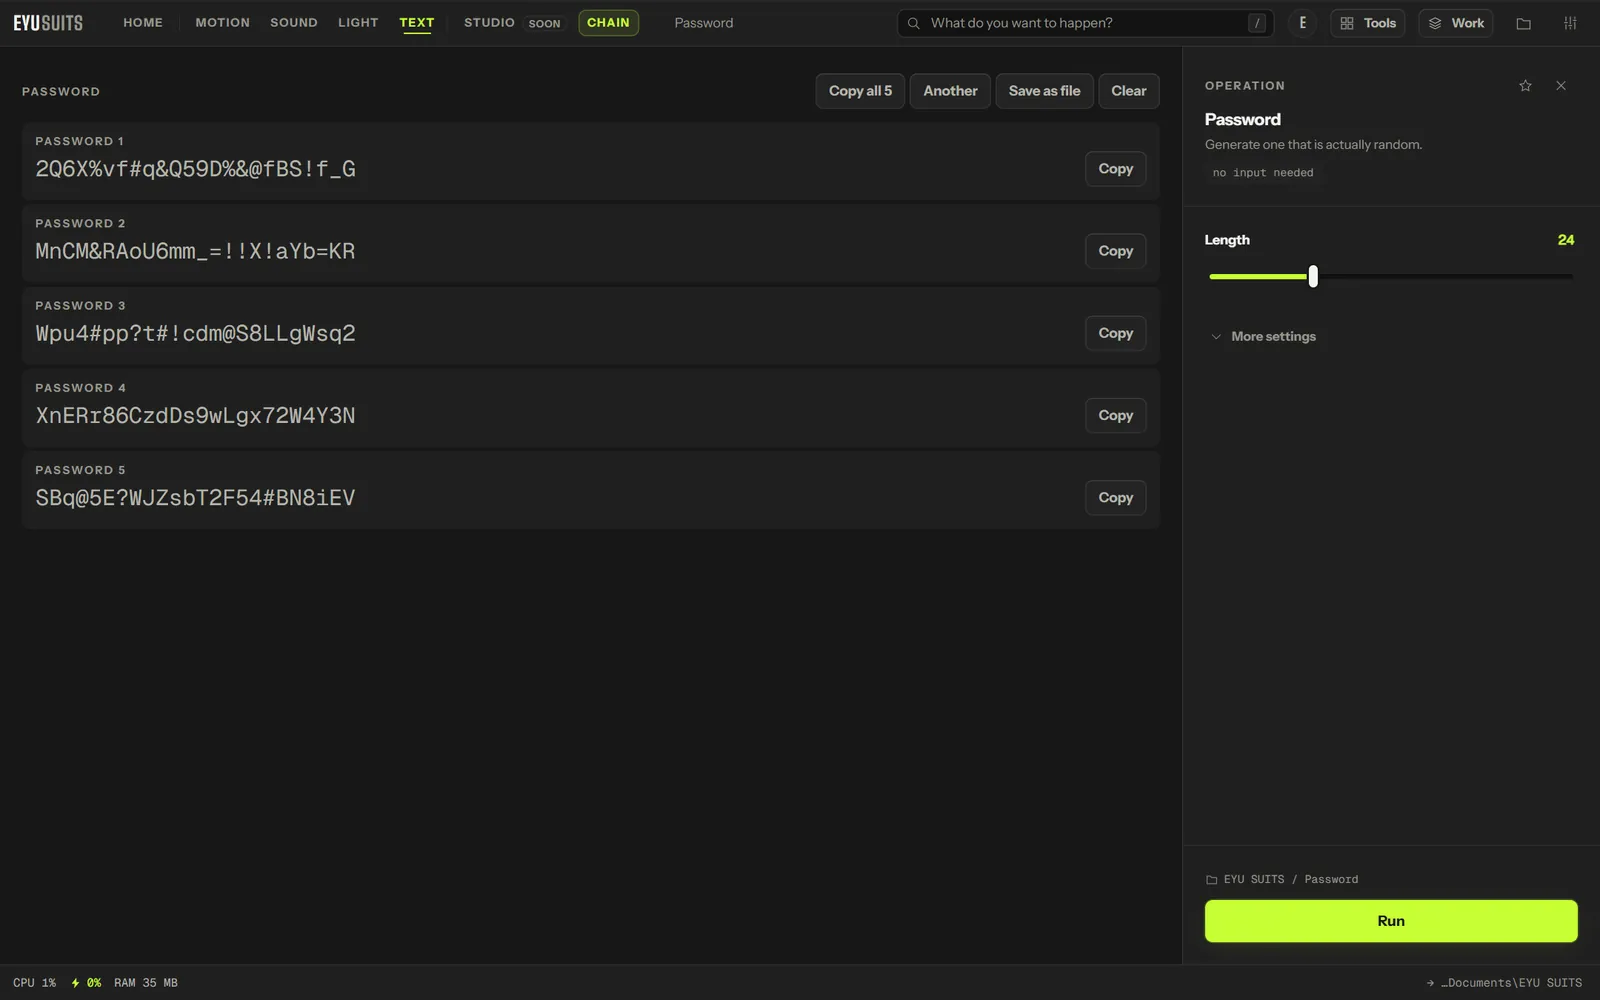The width and height of the screenshot is (1600, 1000).
Task: Generate Another password
Action: pyautogui.click(x=950, y=91)
